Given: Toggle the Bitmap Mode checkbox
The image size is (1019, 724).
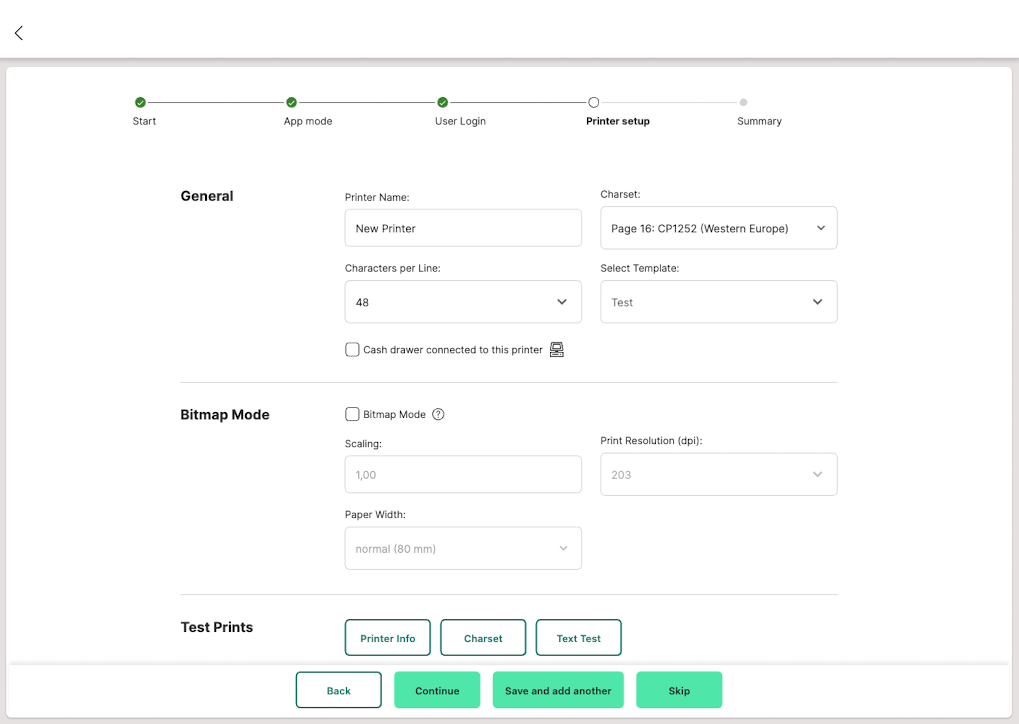Looking at the screenshot, I should [352, 414].
